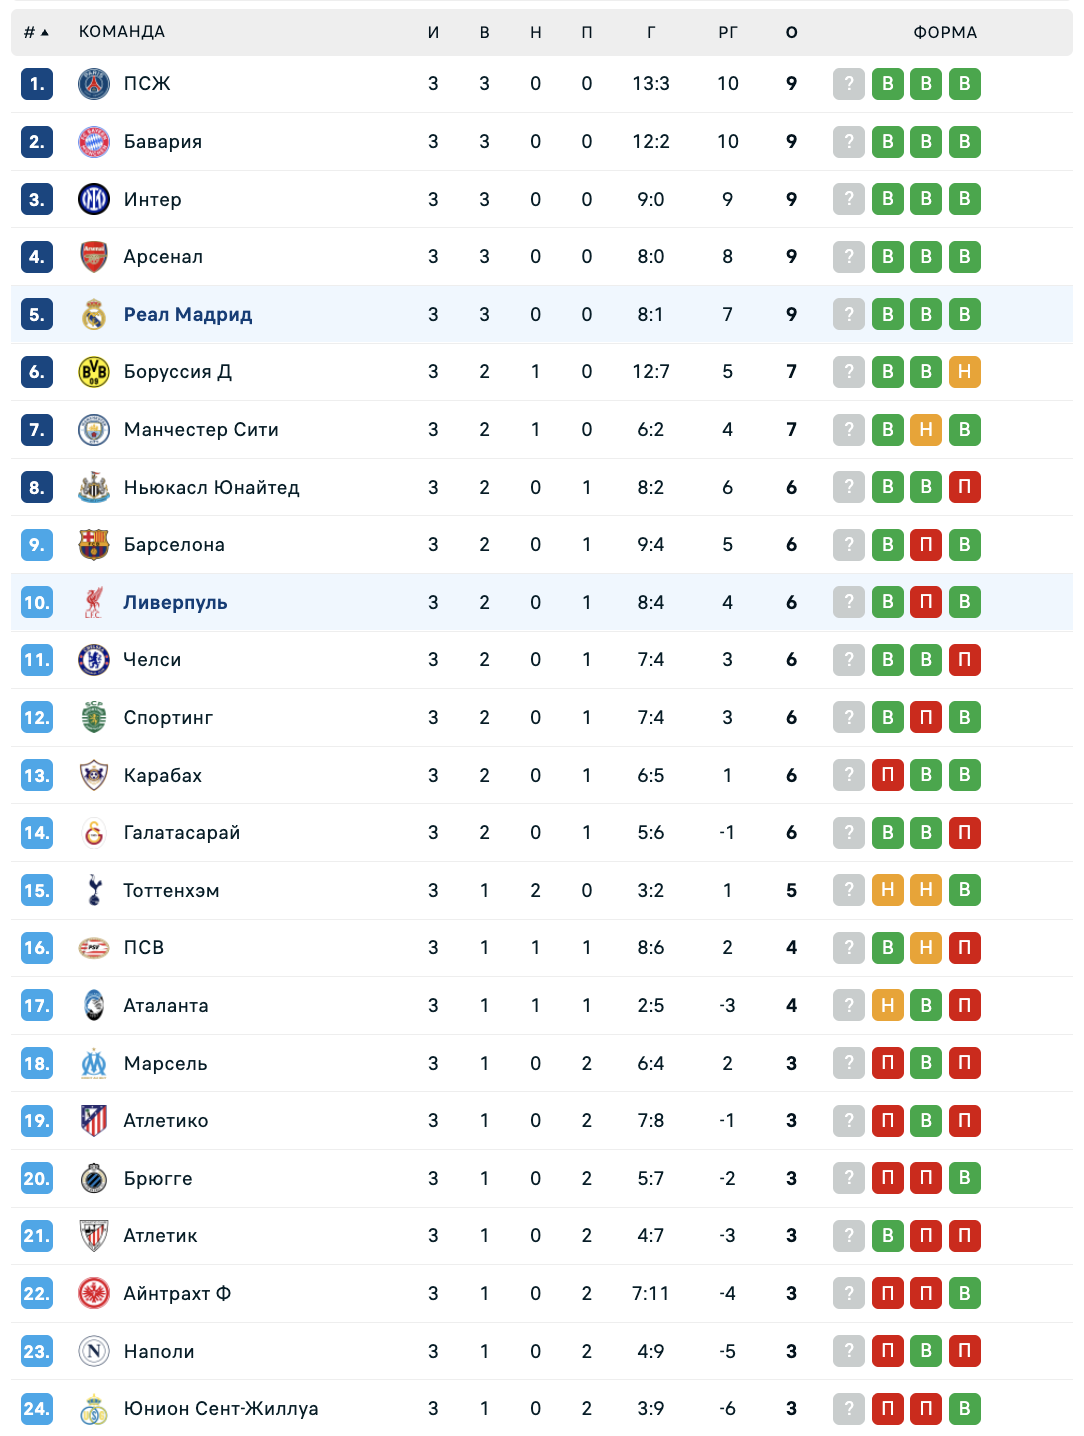Click the Chelsea club crest icon

[x=94, y=660]
